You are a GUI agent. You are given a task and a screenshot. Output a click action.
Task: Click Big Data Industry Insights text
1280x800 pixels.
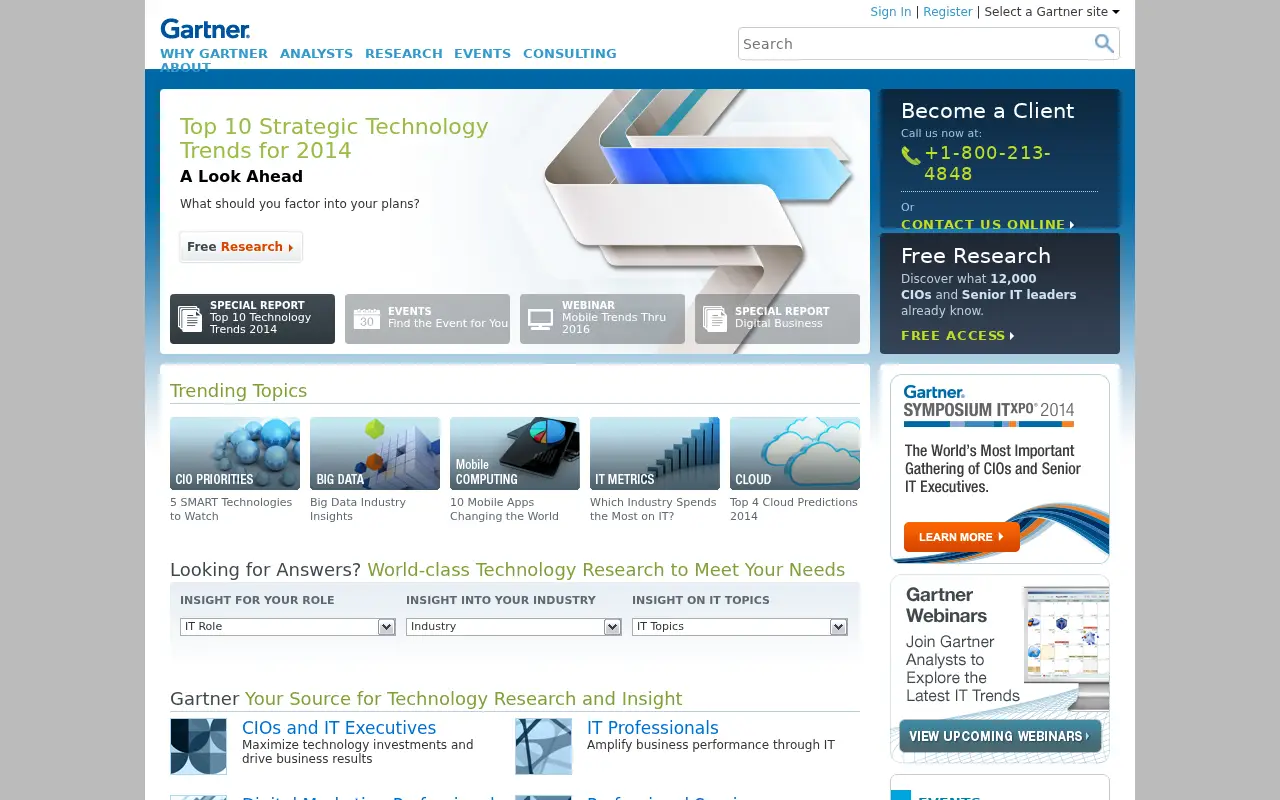point(358,509)
